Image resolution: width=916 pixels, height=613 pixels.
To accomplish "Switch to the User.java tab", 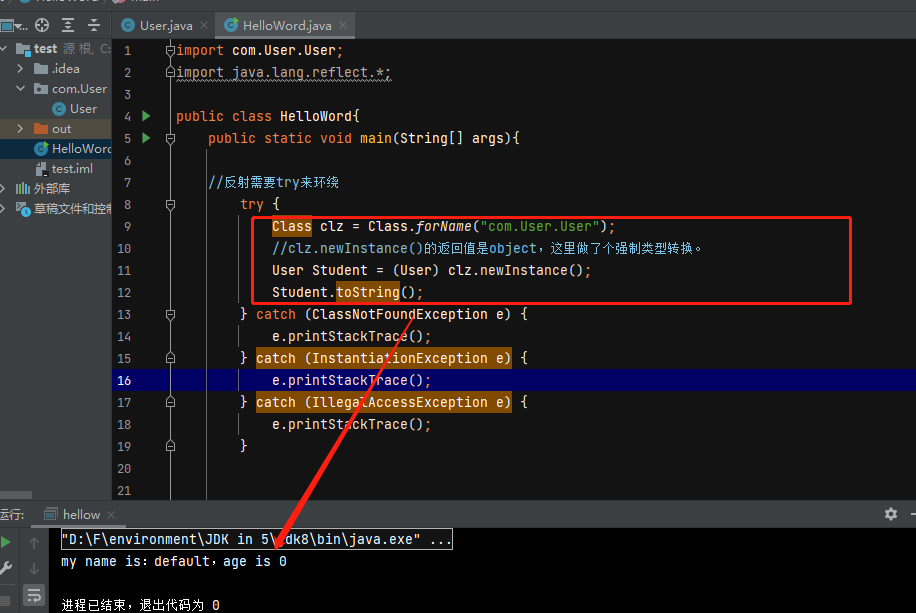I will click(158, 25).
